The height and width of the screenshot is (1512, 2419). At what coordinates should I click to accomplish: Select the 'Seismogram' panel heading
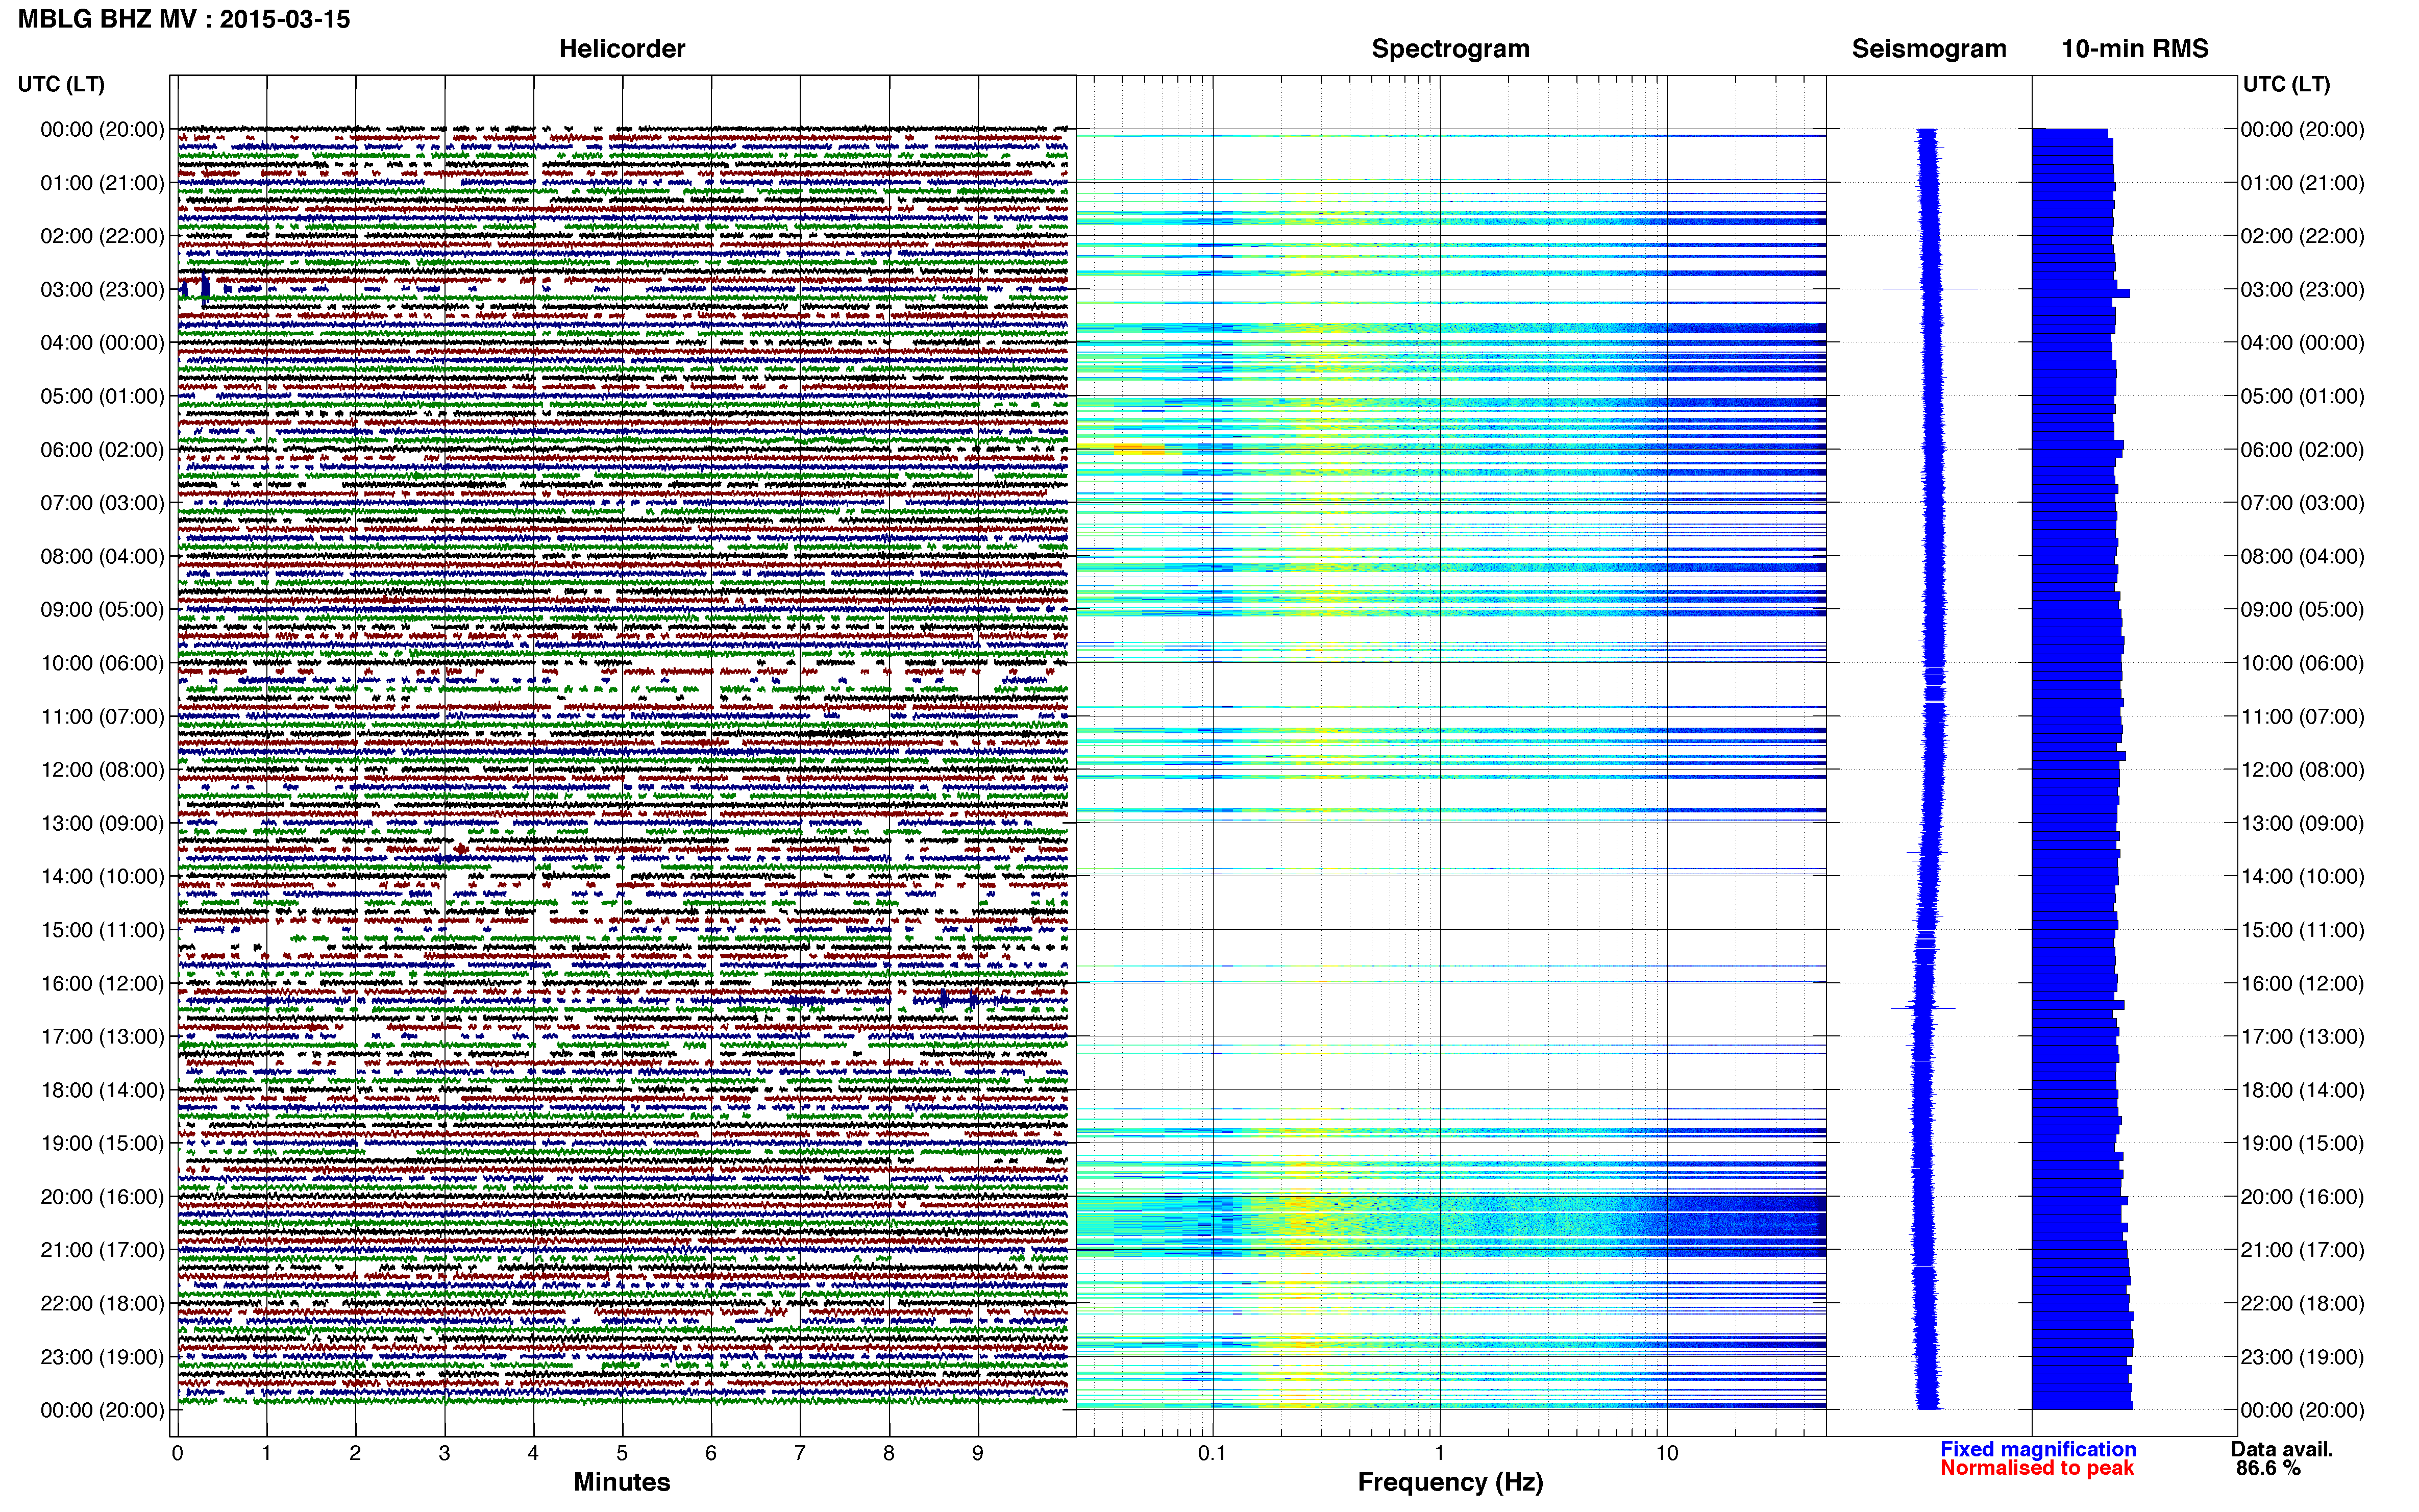(1929, 49)
